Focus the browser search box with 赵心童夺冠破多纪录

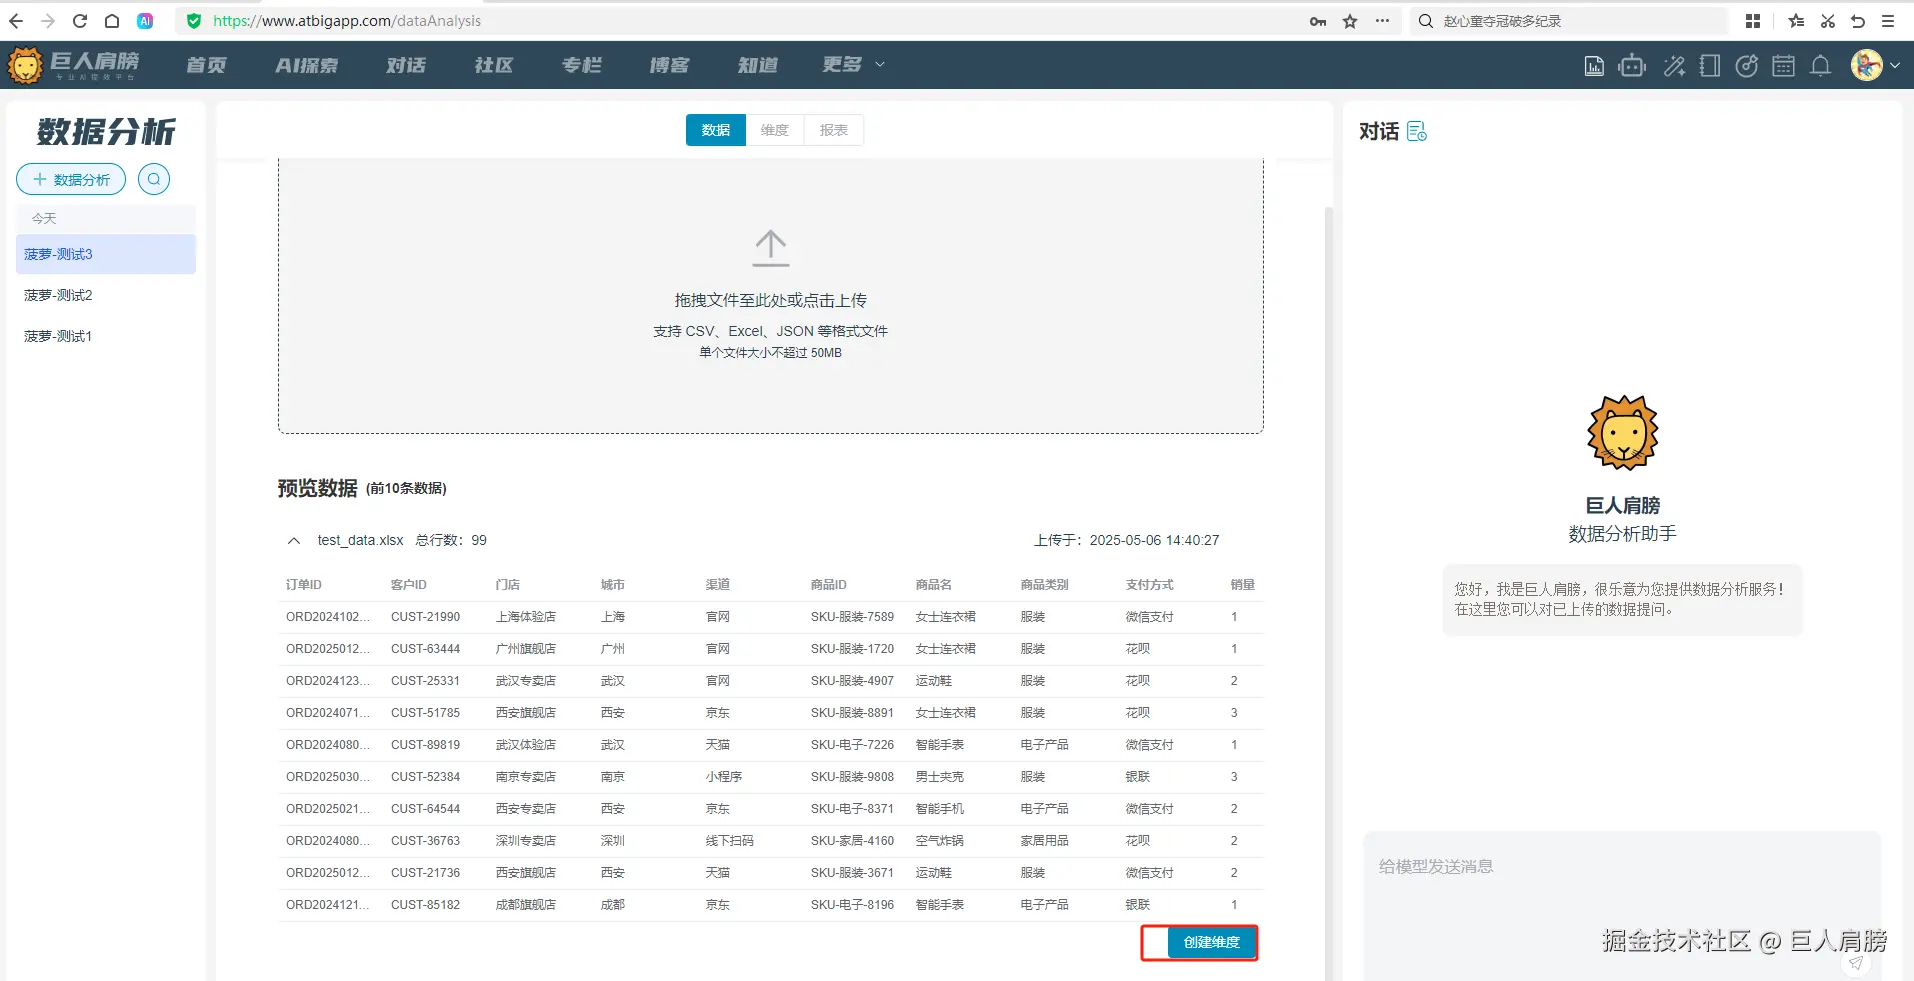pos(1568,21)
